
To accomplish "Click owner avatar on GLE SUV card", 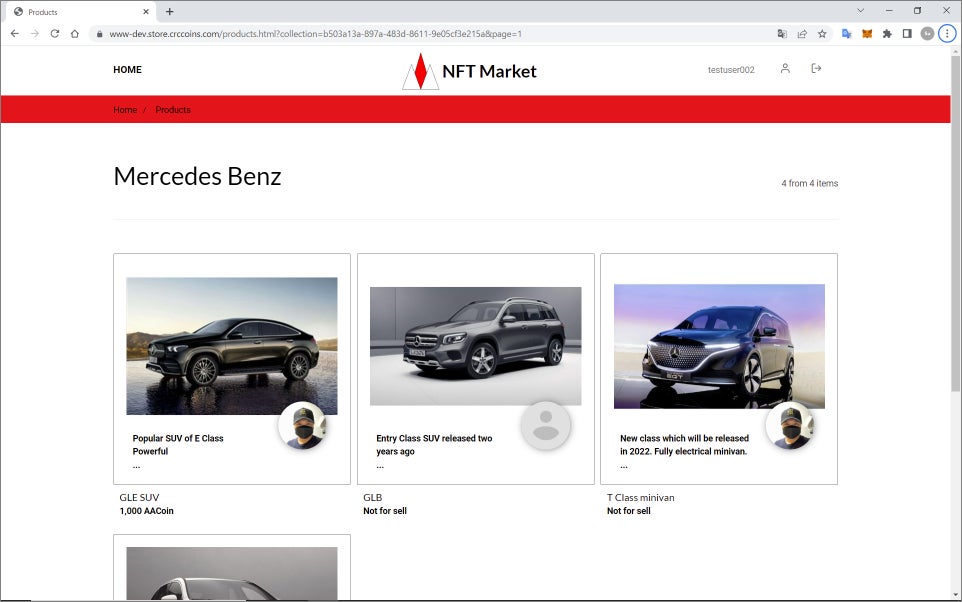I will point(302,425).
